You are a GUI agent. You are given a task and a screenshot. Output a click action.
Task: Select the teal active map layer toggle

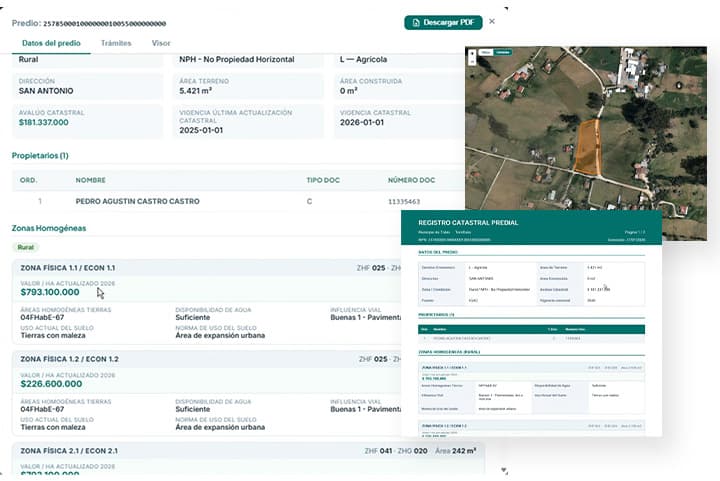503,52
